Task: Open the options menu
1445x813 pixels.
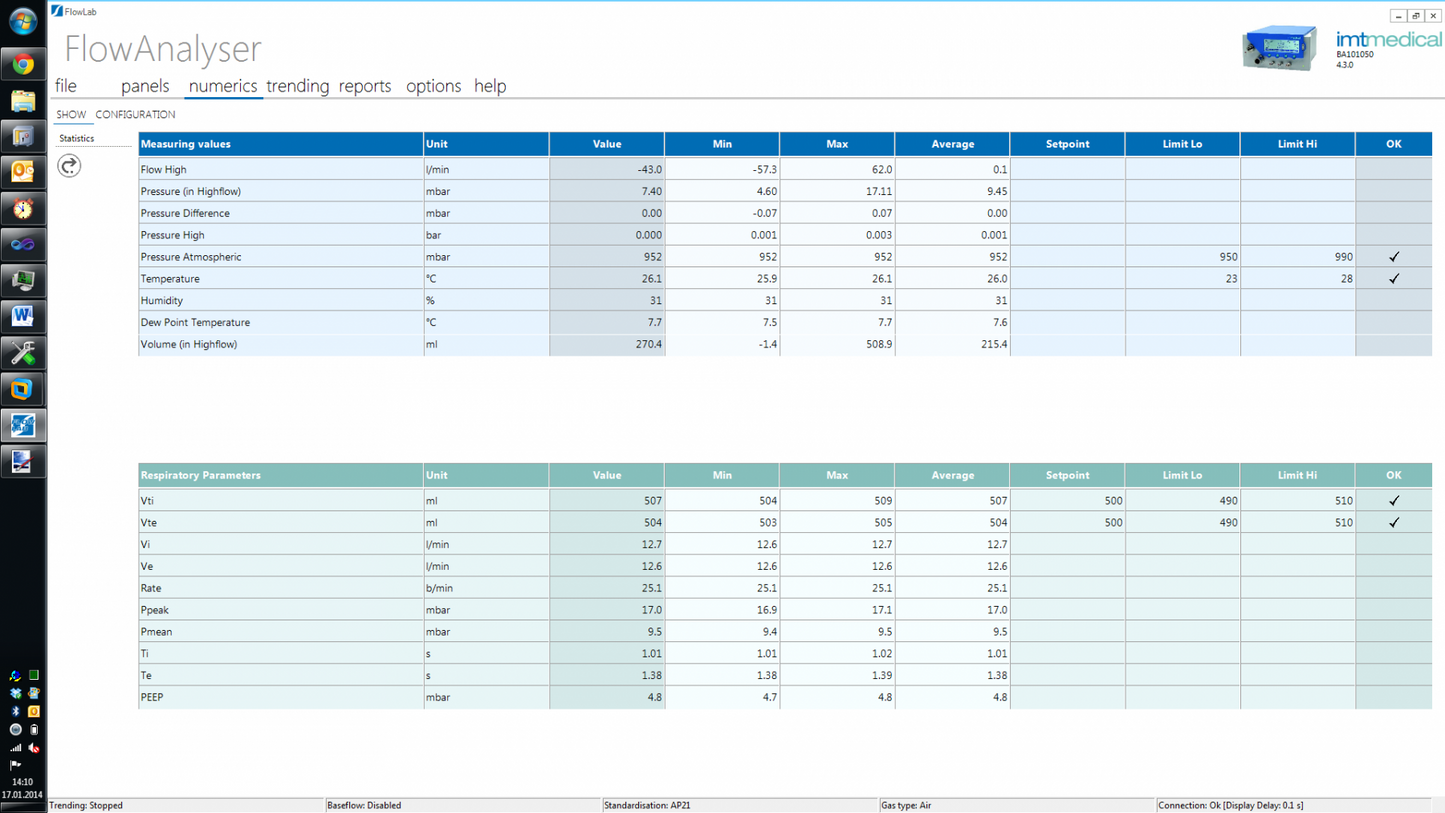Action: click(433, 86)
